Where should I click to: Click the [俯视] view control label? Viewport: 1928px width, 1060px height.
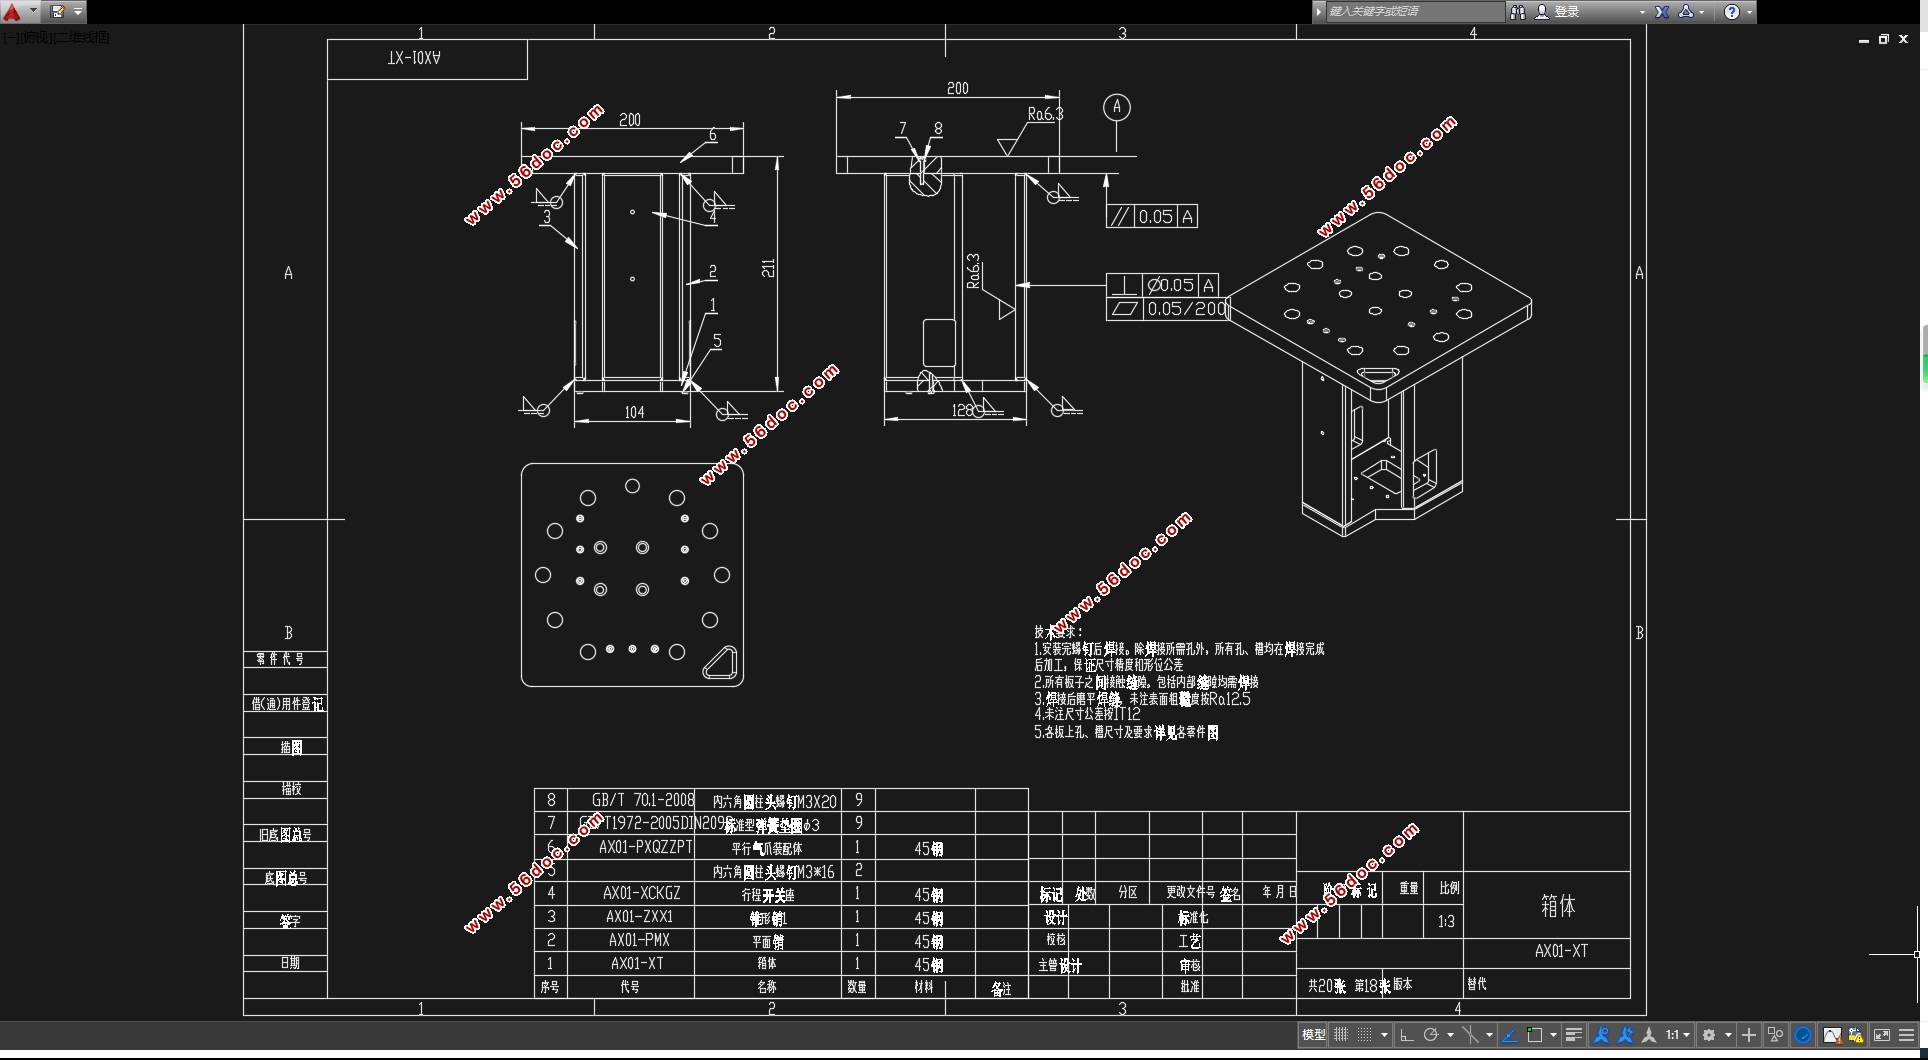coord(36,38)
